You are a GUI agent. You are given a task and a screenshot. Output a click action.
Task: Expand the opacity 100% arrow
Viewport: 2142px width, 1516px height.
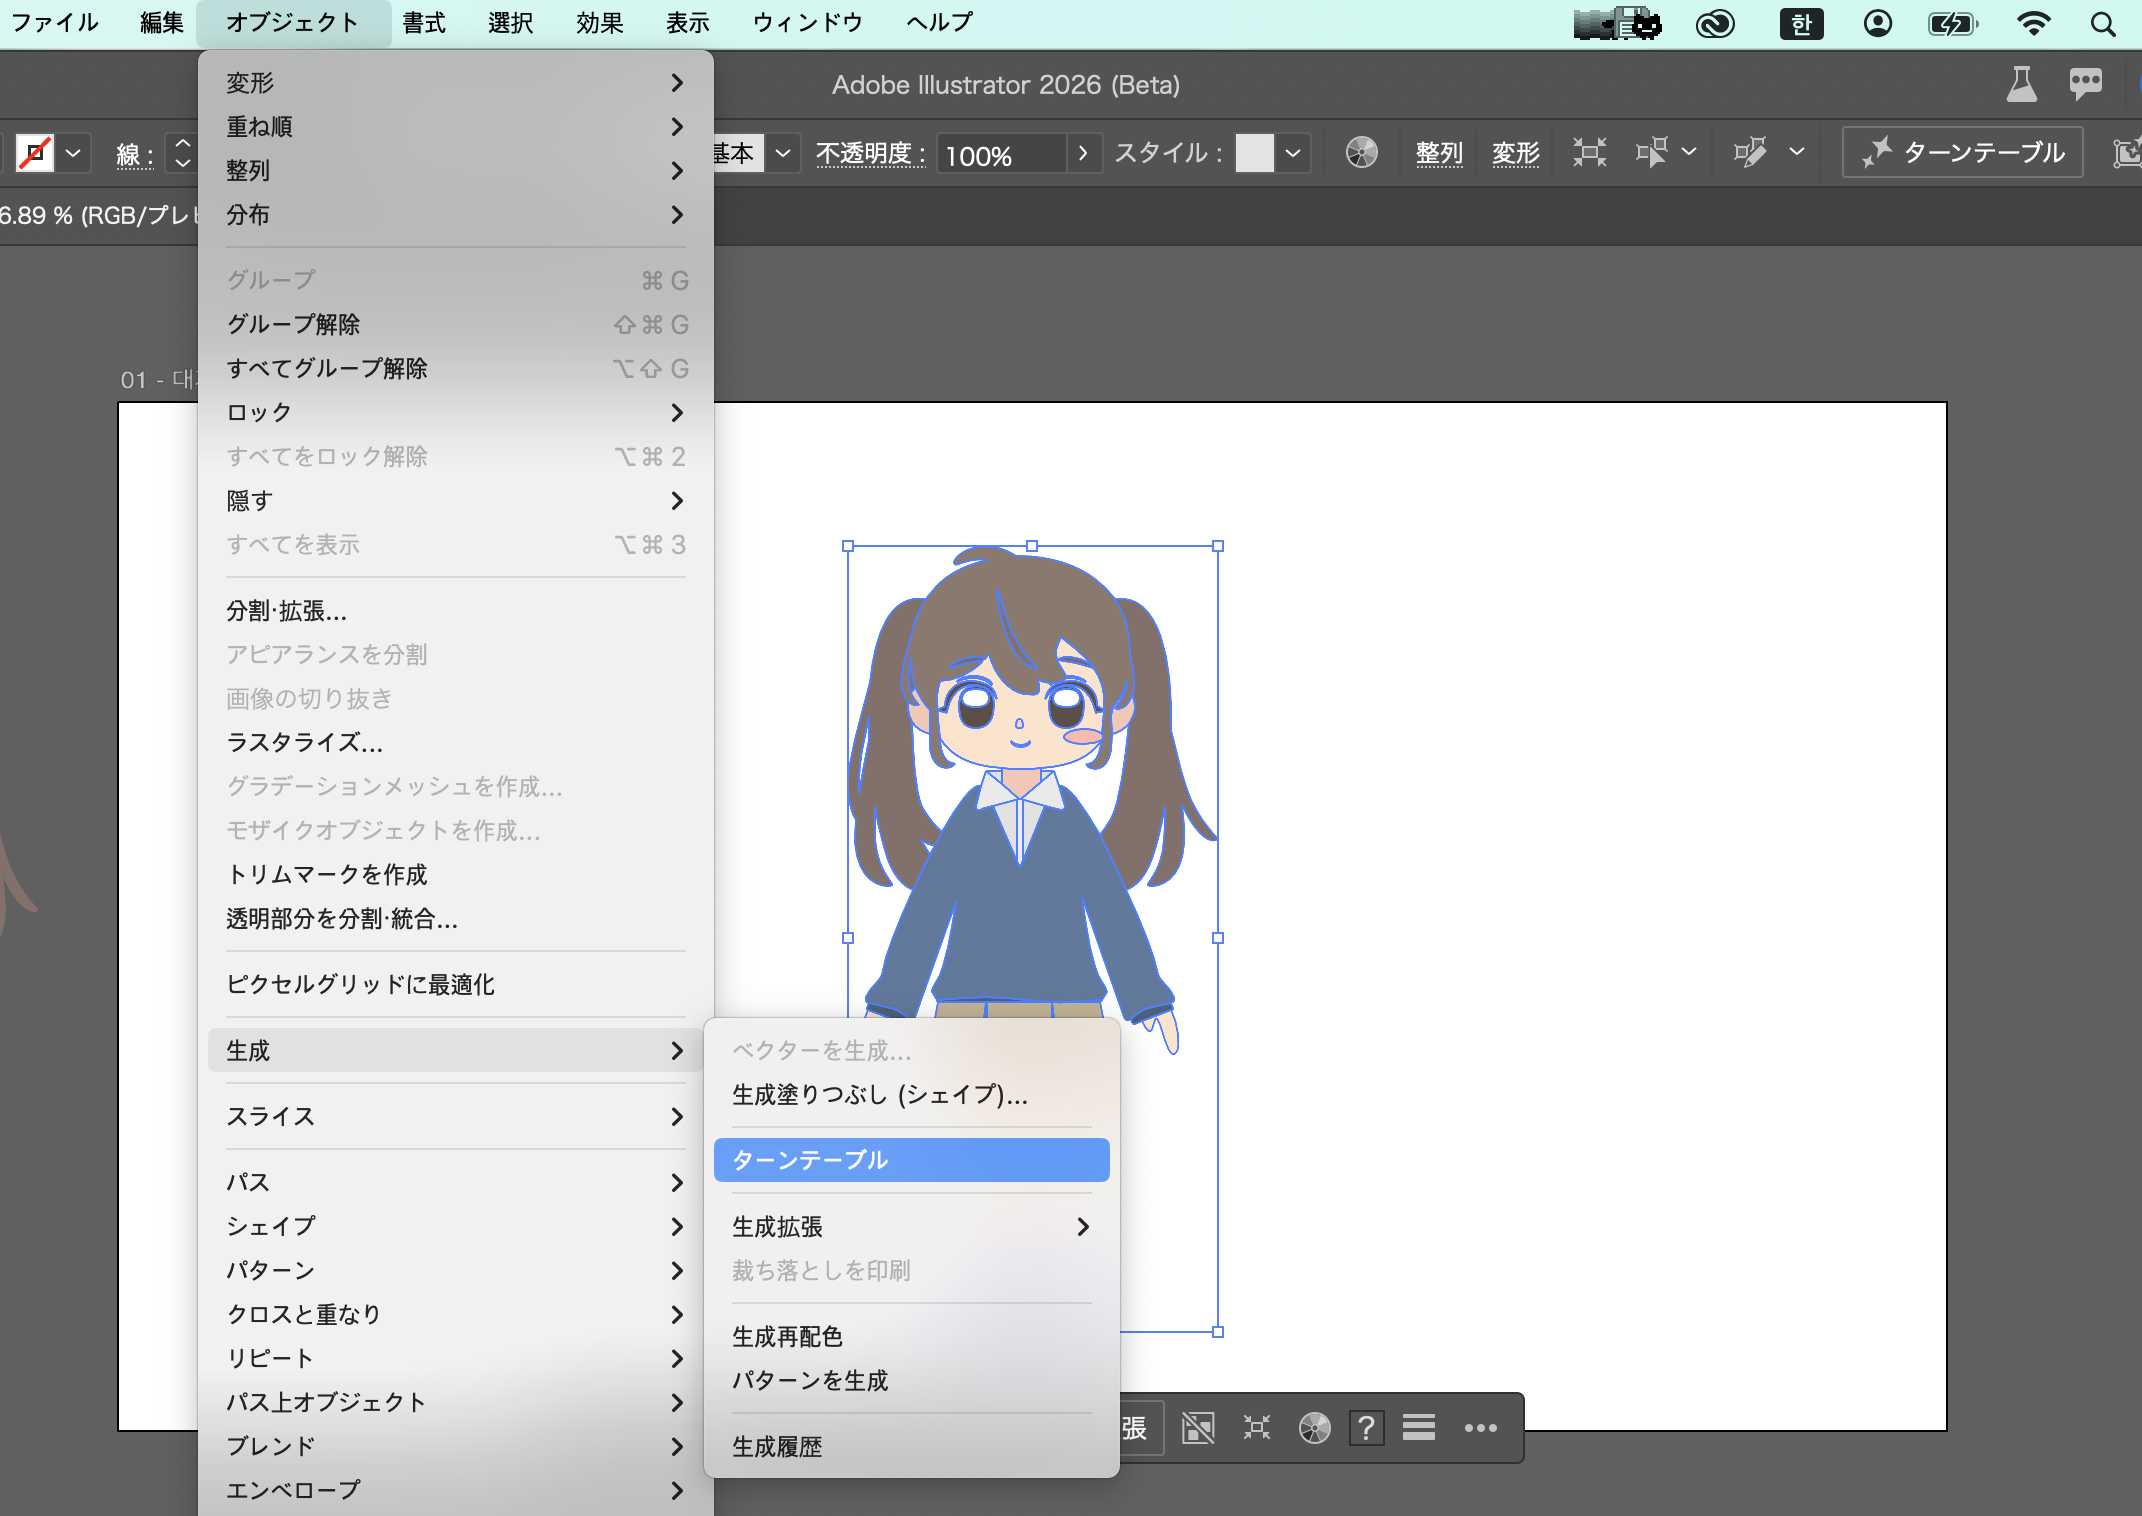click(x=1083, y=153)
